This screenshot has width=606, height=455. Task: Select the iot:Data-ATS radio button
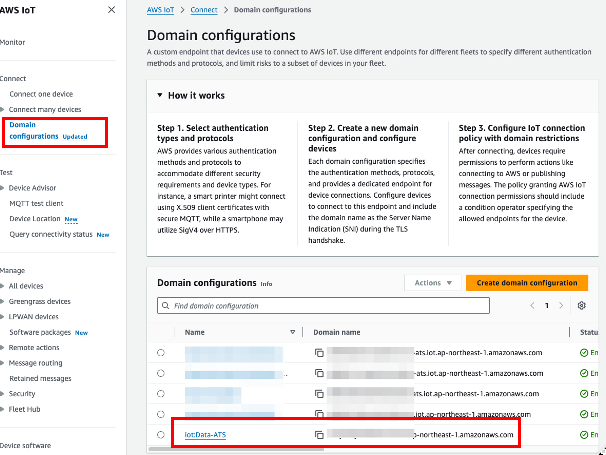coord(161,435)
